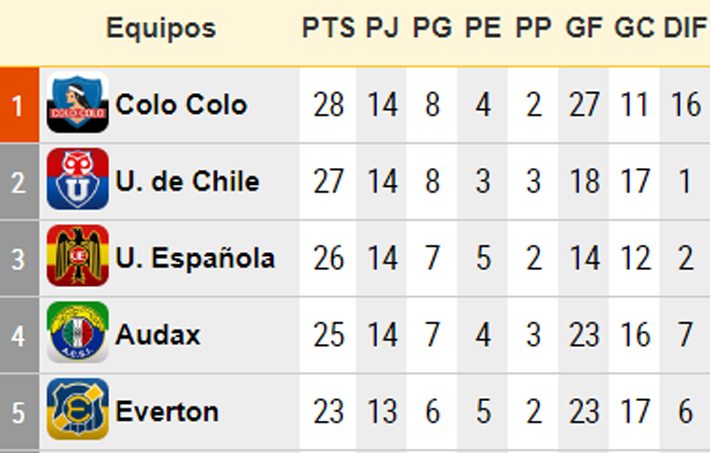This screenshot has height=453, width=710.
Task: Click Colo Colo's 28 points cell
Action: click(x=328, y=105)
